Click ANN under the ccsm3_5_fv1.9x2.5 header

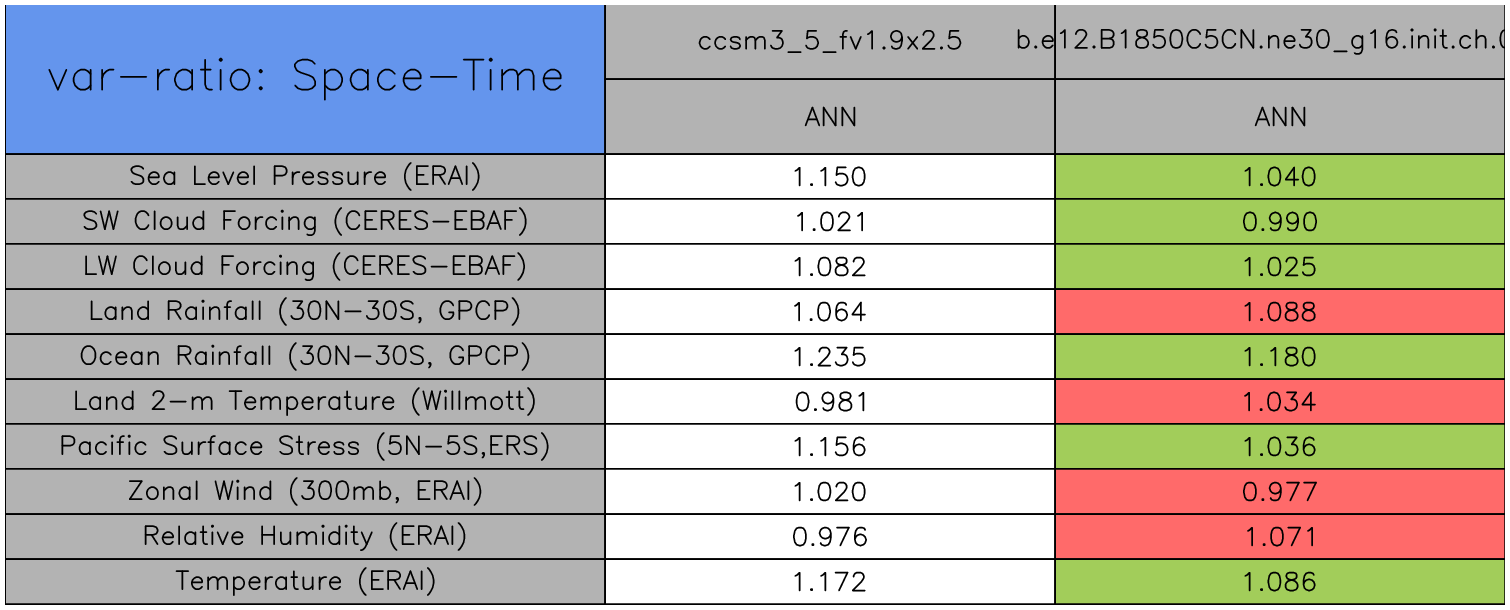click(x=830, y=117)
